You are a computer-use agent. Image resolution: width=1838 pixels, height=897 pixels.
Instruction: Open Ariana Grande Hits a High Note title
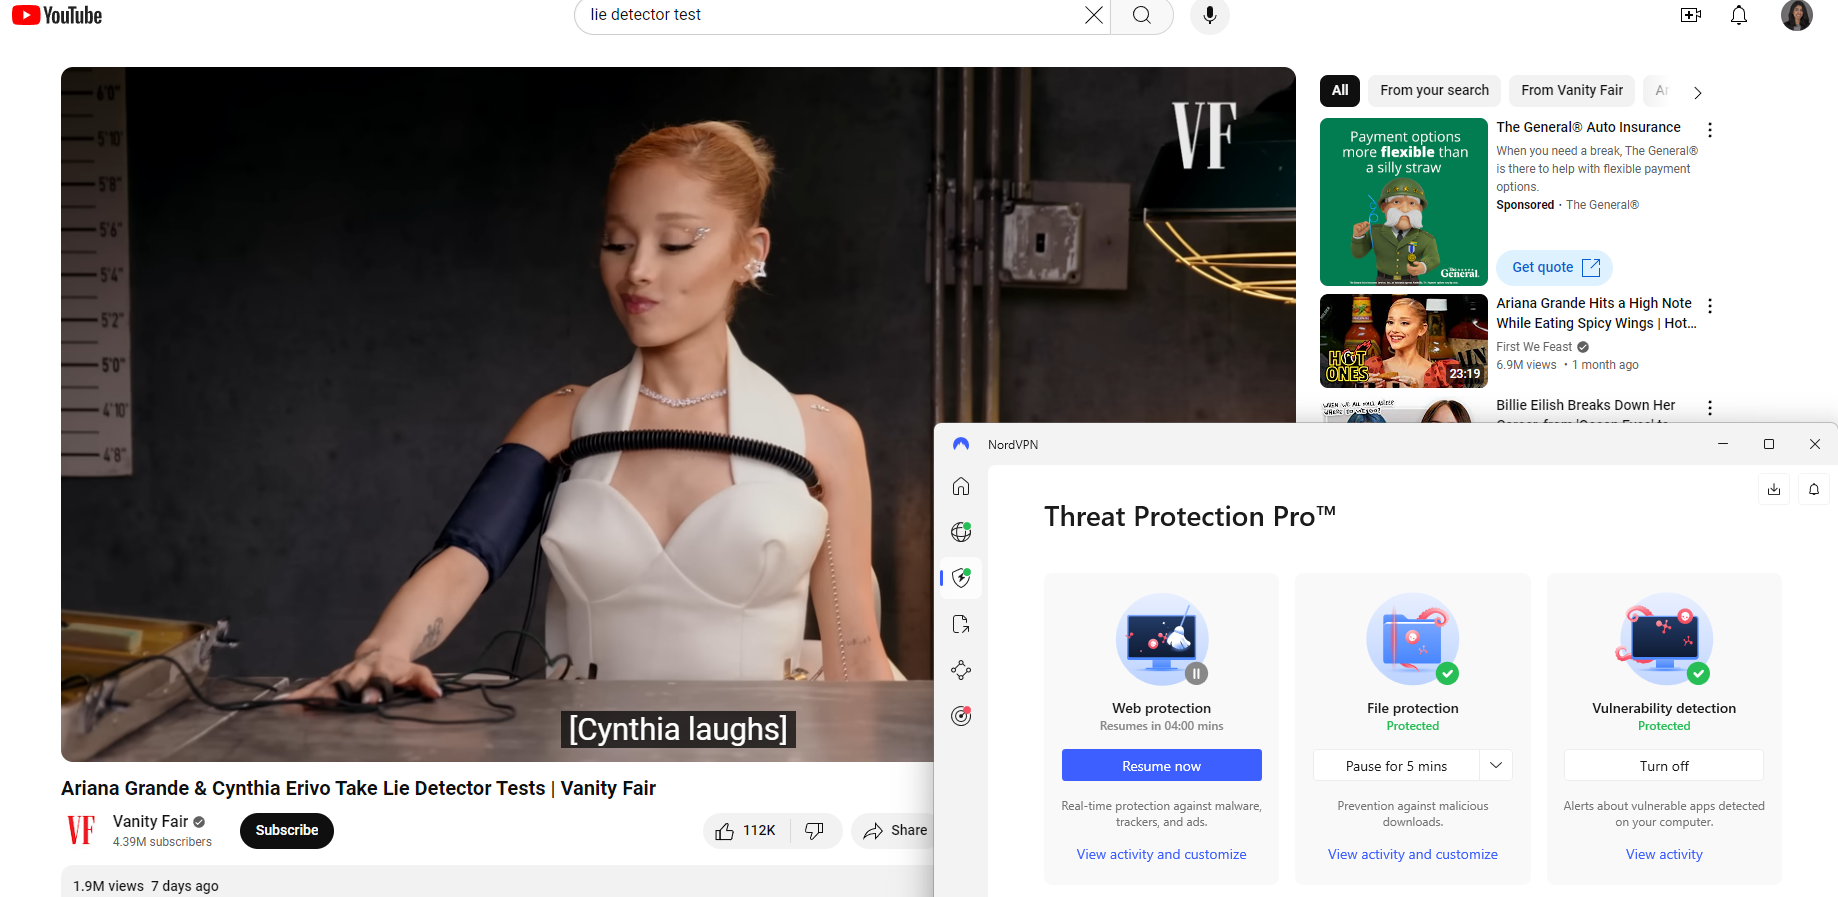point(1596,313)
